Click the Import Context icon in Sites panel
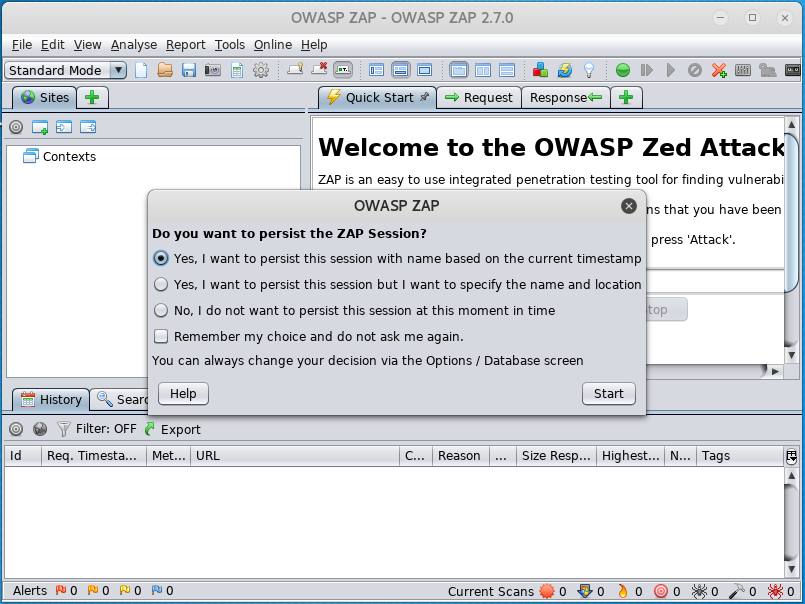The height and width of the screenshot is (604, 805). [64, 127]
